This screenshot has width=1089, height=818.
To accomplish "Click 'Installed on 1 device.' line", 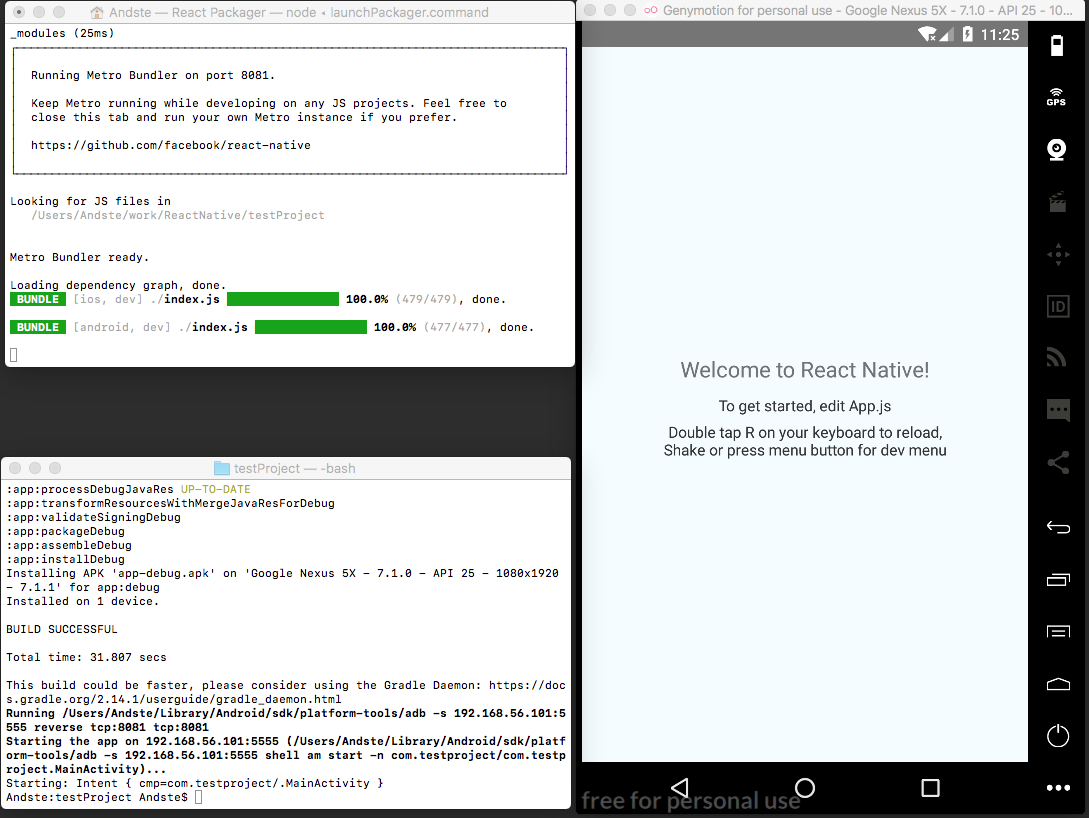I will coord(83,601).
